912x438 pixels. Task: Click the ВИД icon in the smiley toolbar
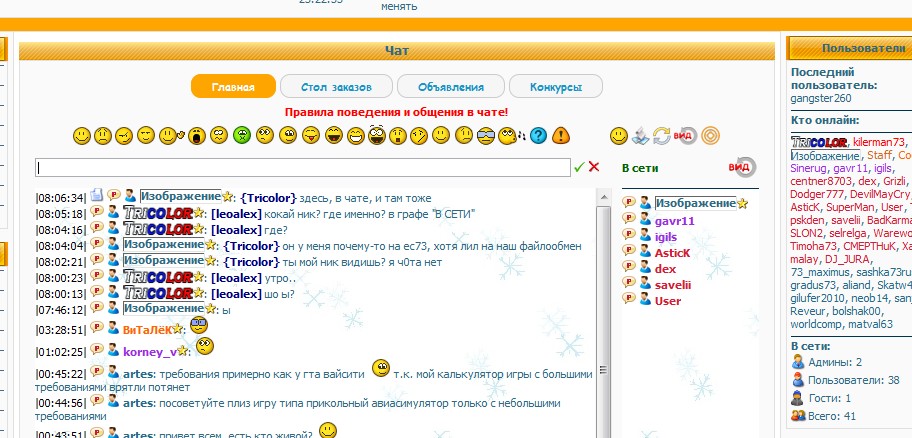684,135
